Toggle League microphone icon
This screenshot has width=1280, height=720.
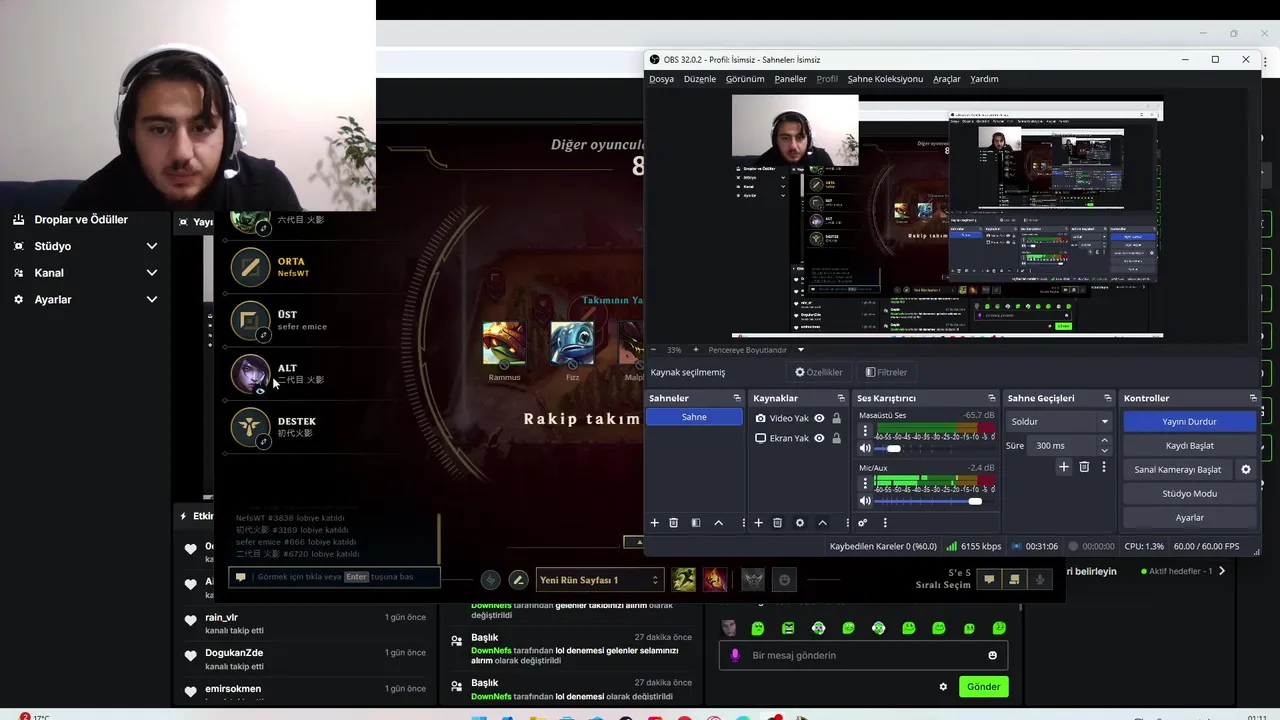(x=1040, y=580)
